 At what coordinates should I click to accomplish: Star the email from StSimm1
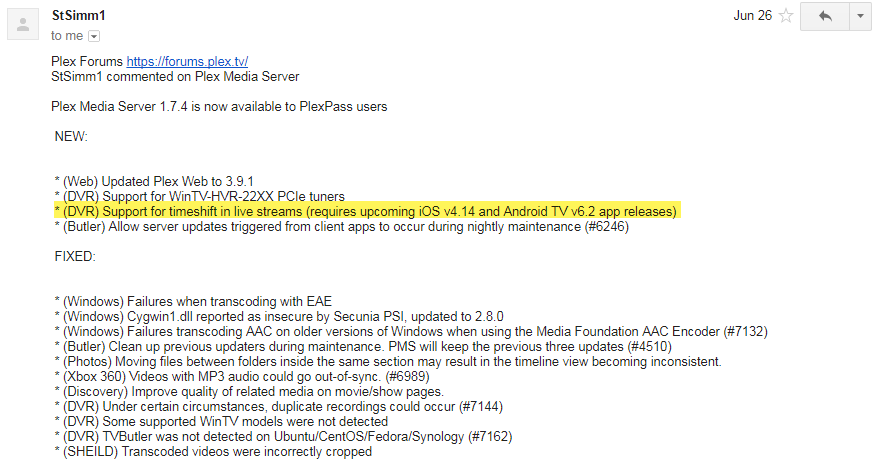786,16
